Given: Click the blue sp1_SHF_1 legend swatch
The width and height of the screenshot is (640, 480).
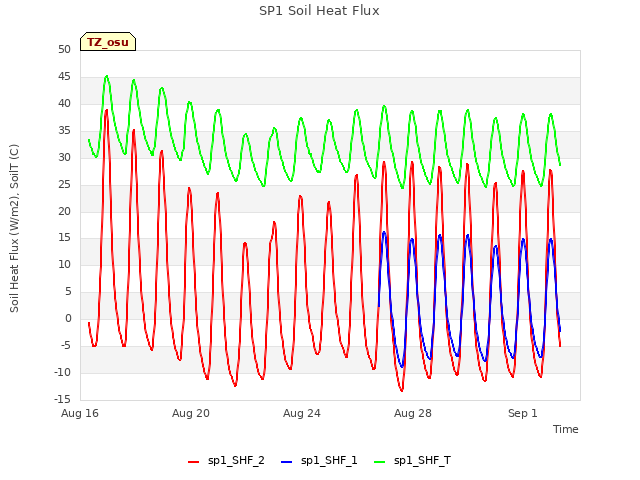Looking at the screenshot, I should coord(287,462).
